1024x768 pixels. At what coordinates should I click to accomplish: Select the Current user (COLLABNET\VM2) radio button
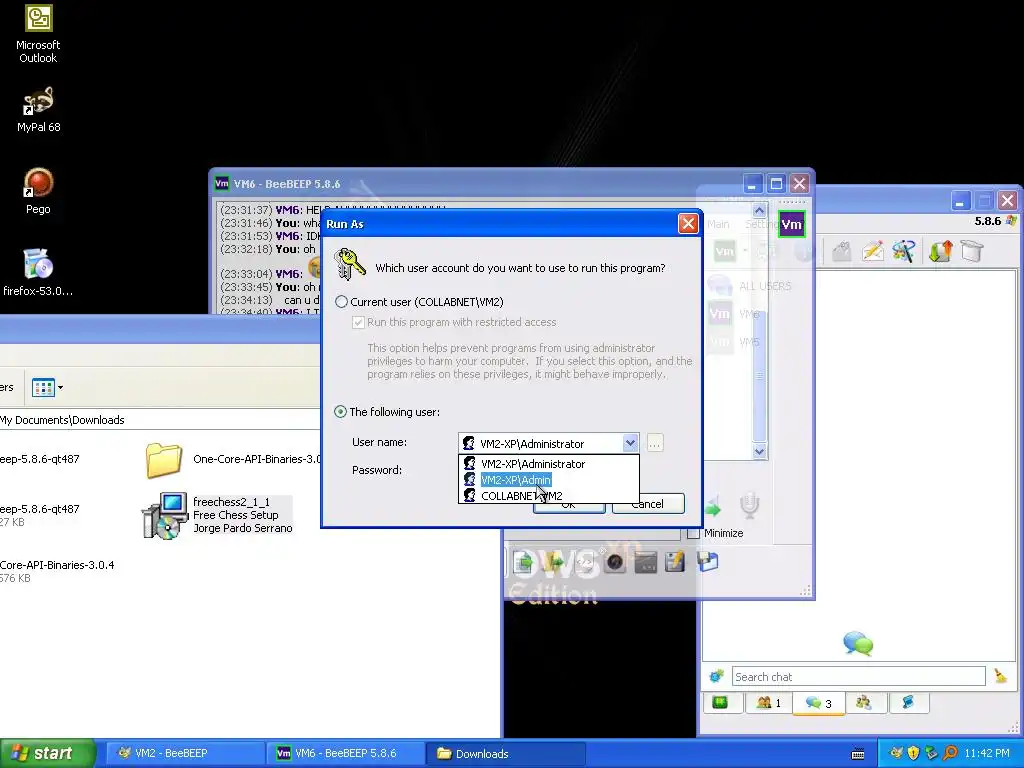[341, 302]
